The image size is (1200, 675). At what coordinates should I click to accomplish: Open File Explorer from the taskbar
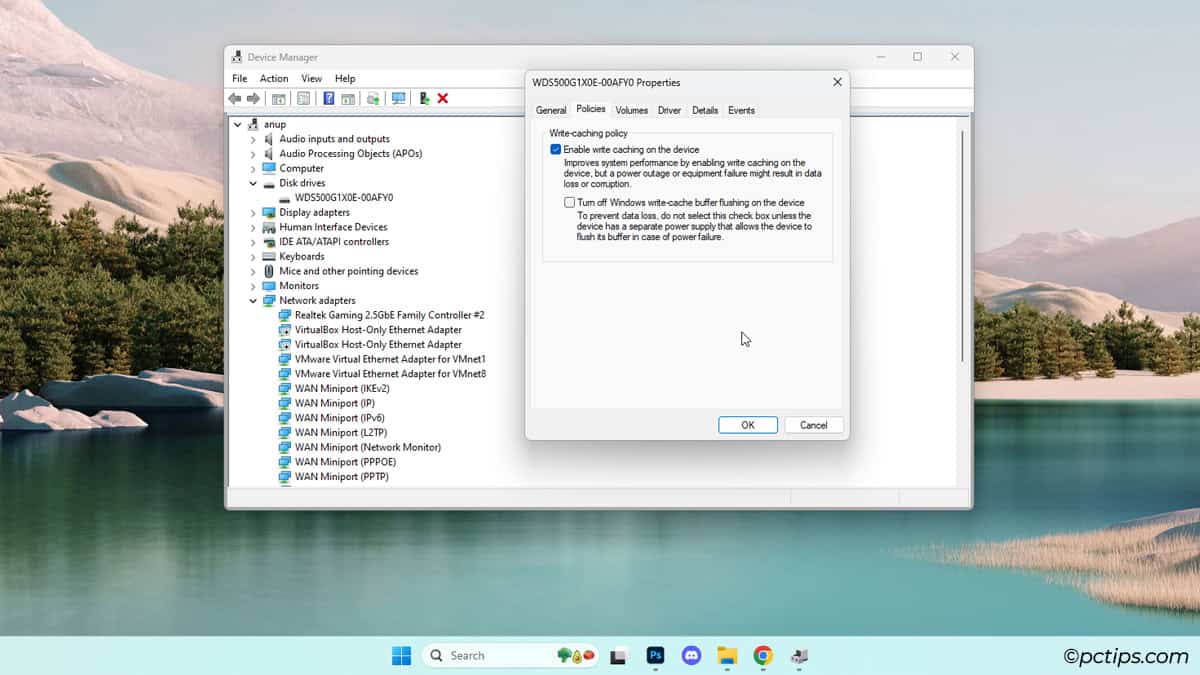[727, 656]
